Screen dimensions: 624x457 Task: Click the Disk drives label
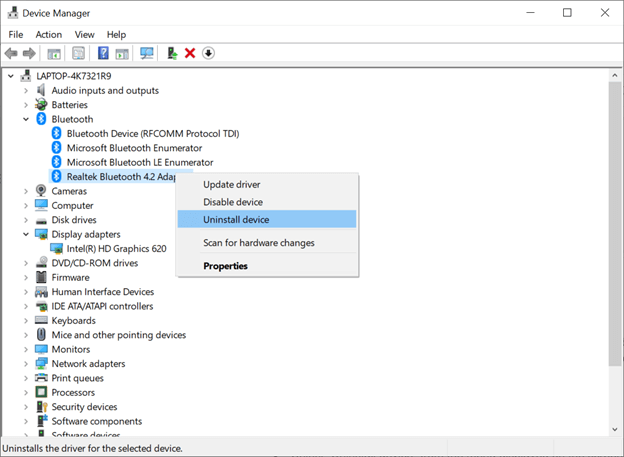(x=74, y=220)
